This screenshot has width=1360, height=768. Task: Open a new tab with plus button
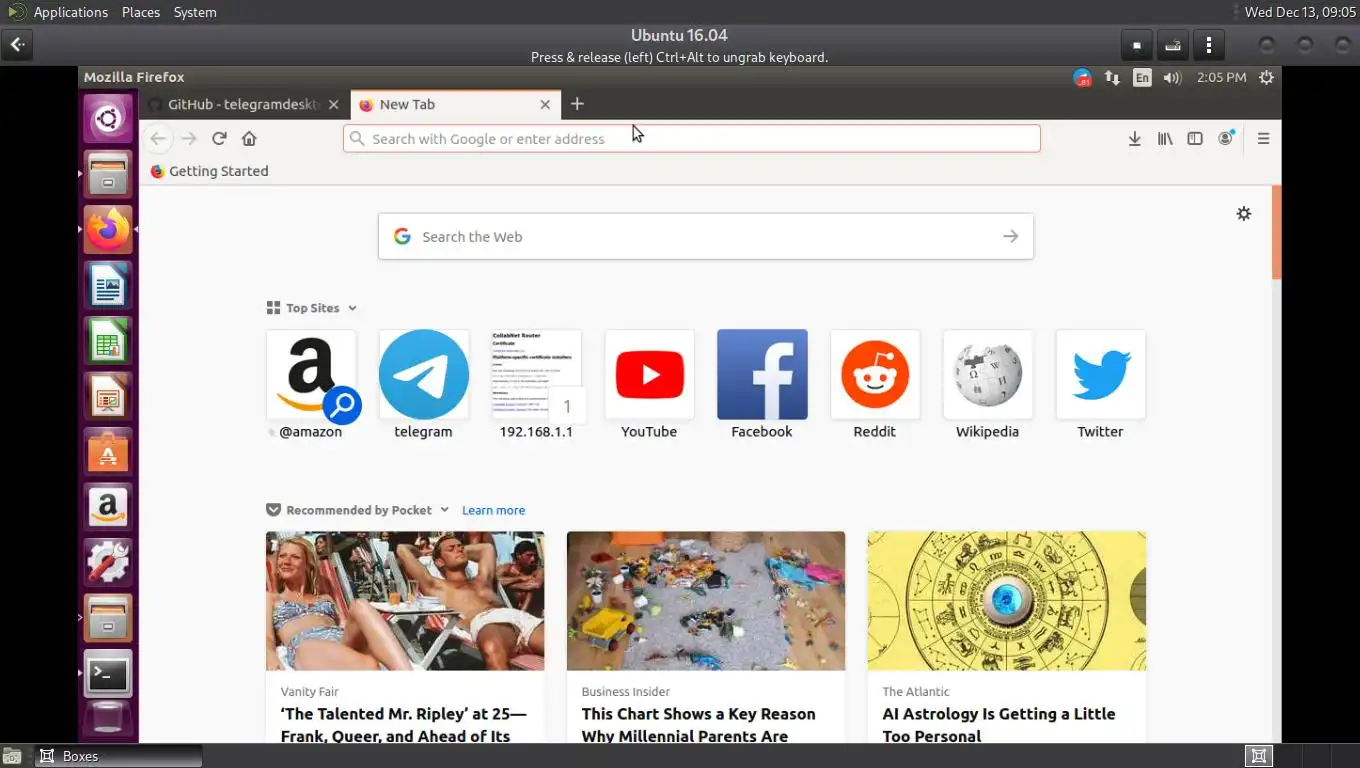[x=577, y=104]
